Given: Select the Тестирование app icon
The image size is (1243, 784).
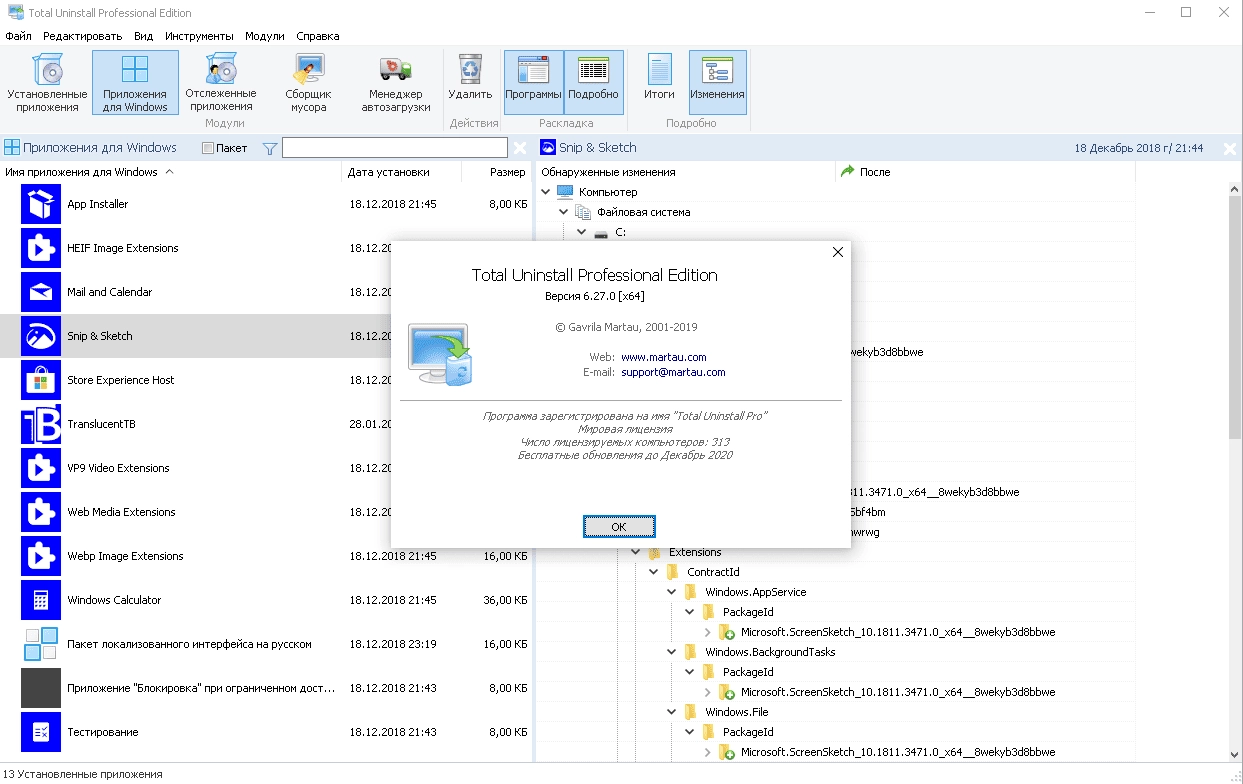Looking at the screenshot, I should click(41, 732).
